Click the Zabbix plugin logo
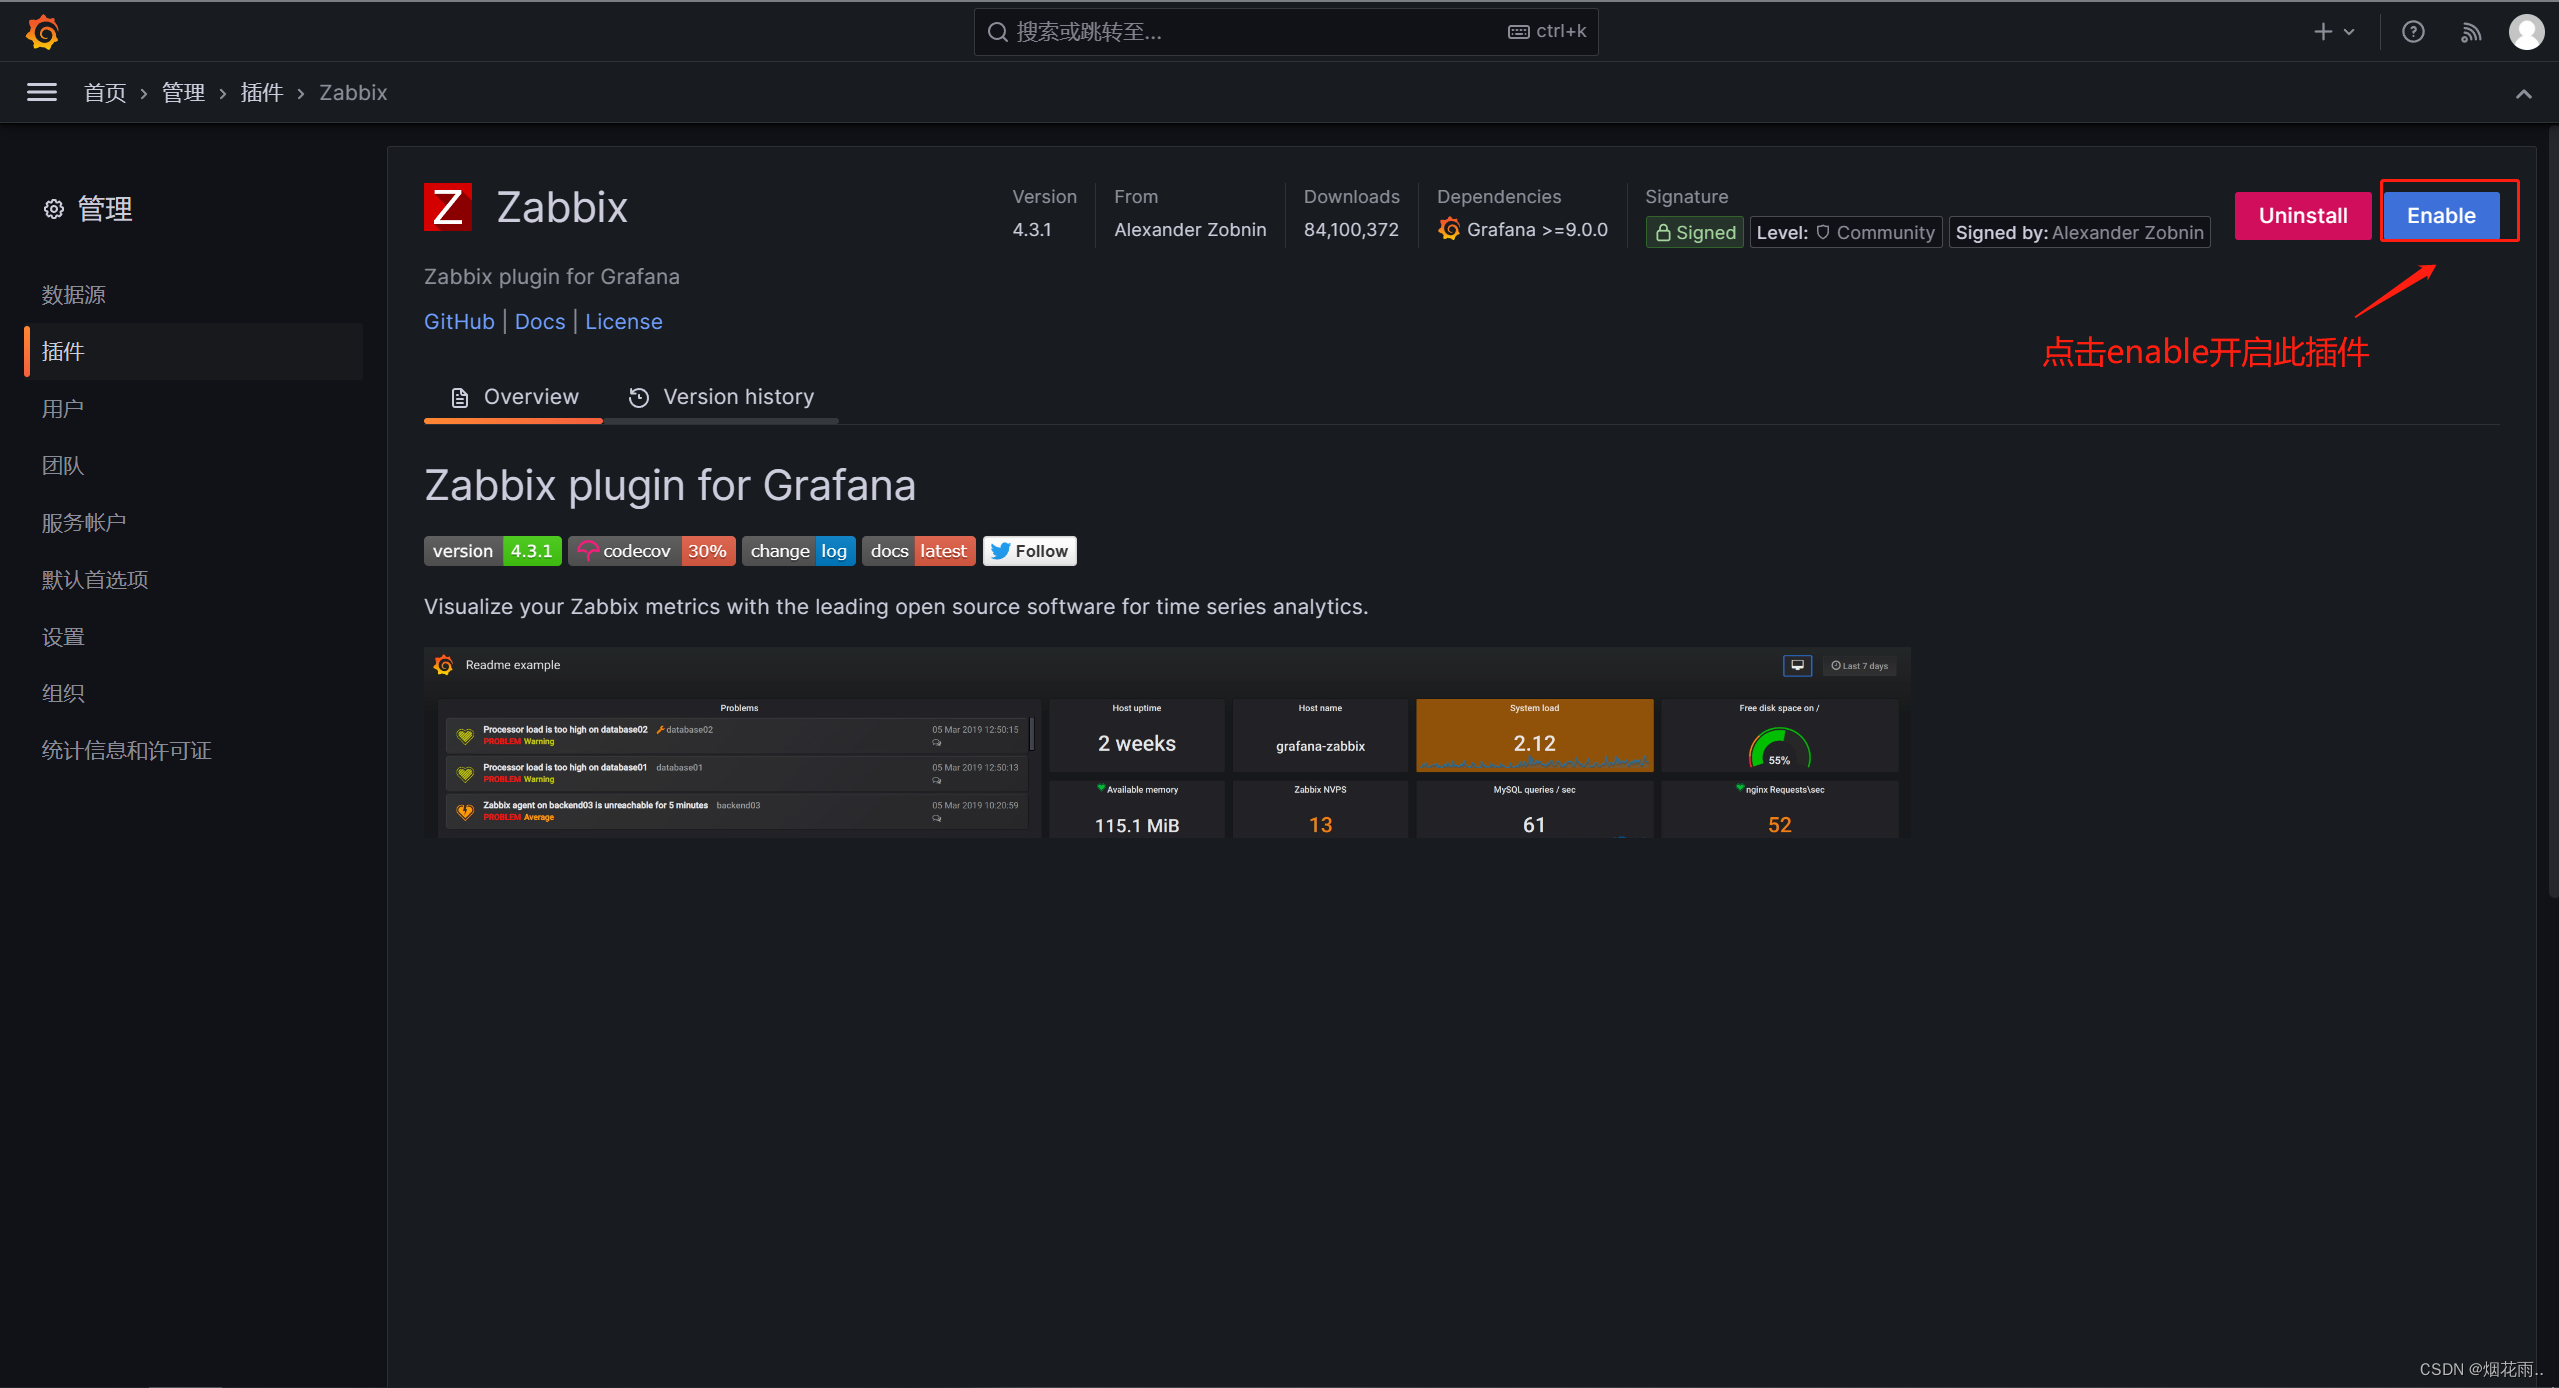Viewport: 2559px width, 1388px height. click(447, 208)
